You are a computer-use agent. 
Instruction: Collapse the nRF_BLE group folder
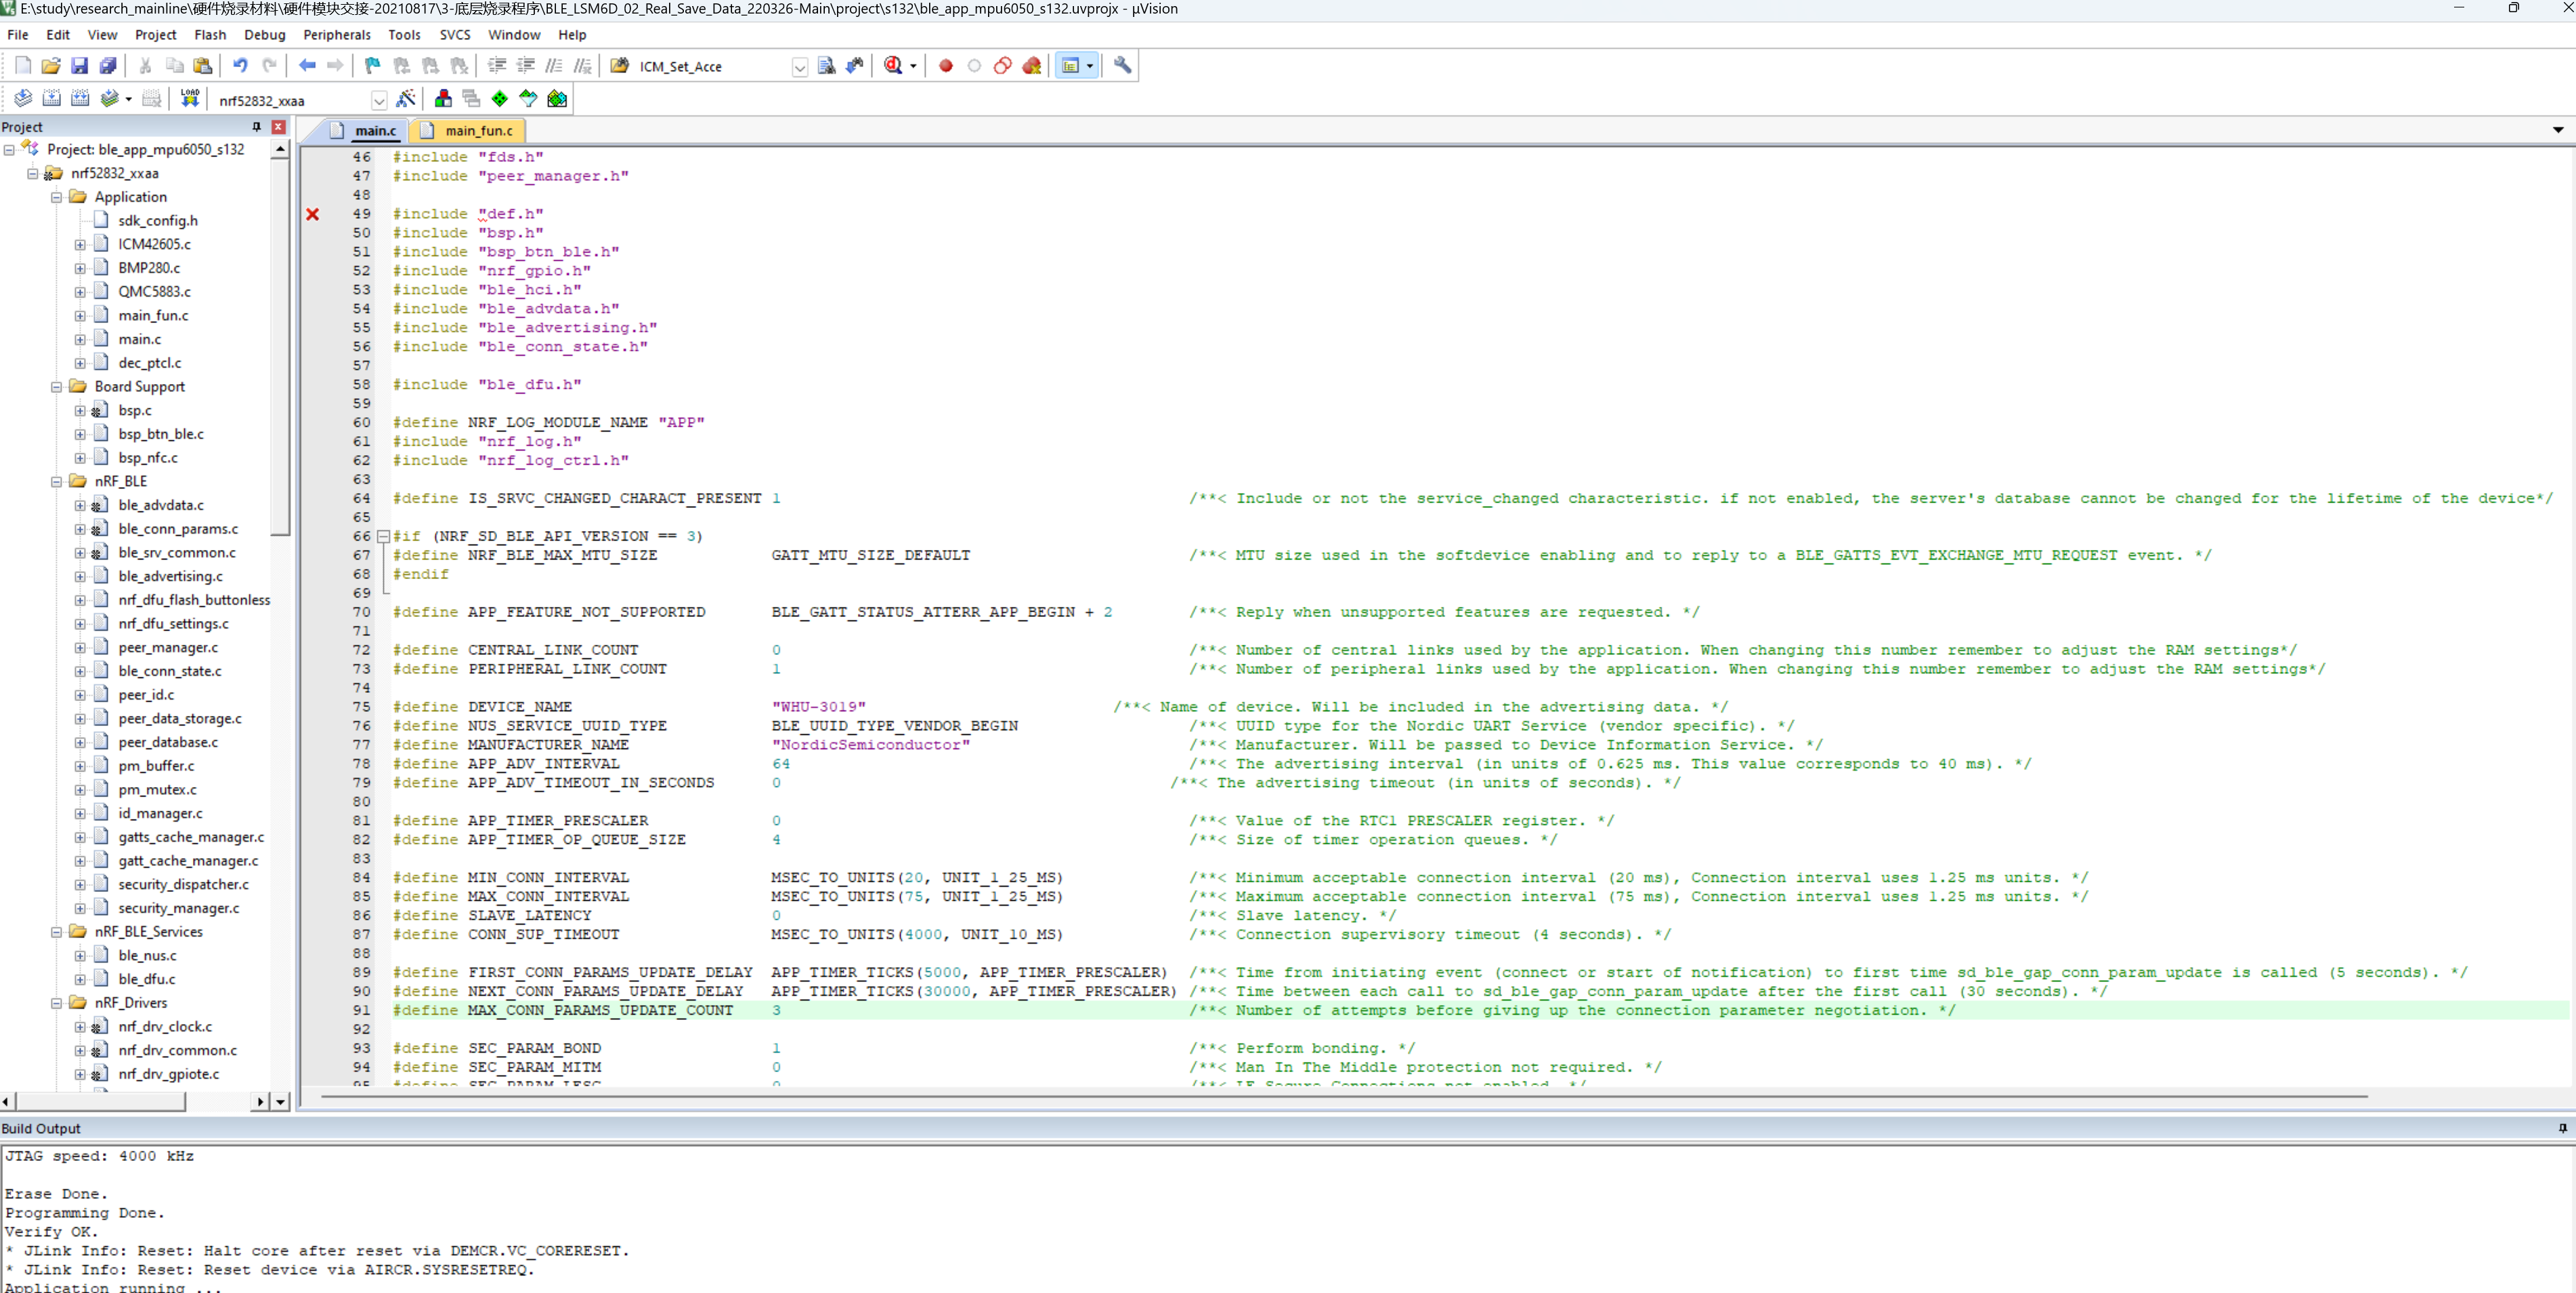57,481
